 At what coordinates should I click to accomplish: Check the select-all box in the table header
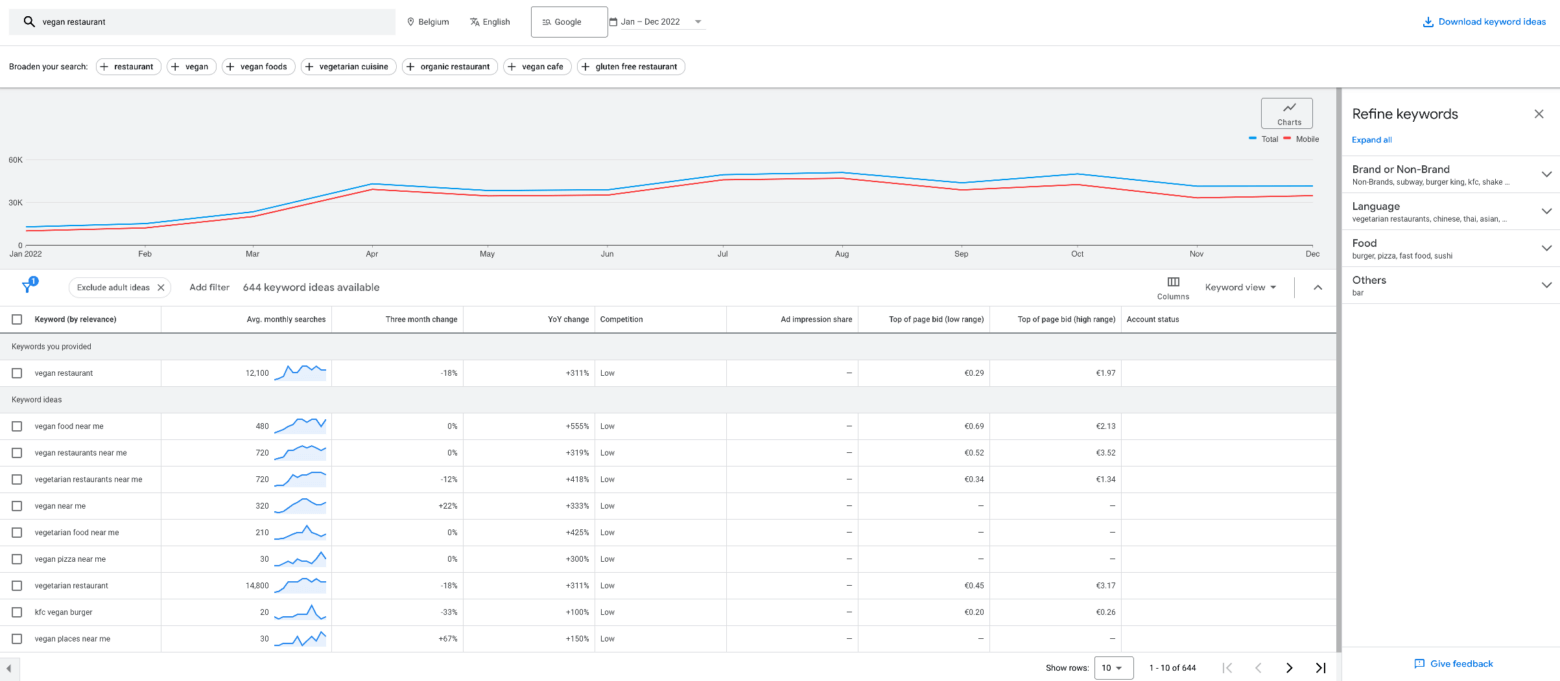15,319
